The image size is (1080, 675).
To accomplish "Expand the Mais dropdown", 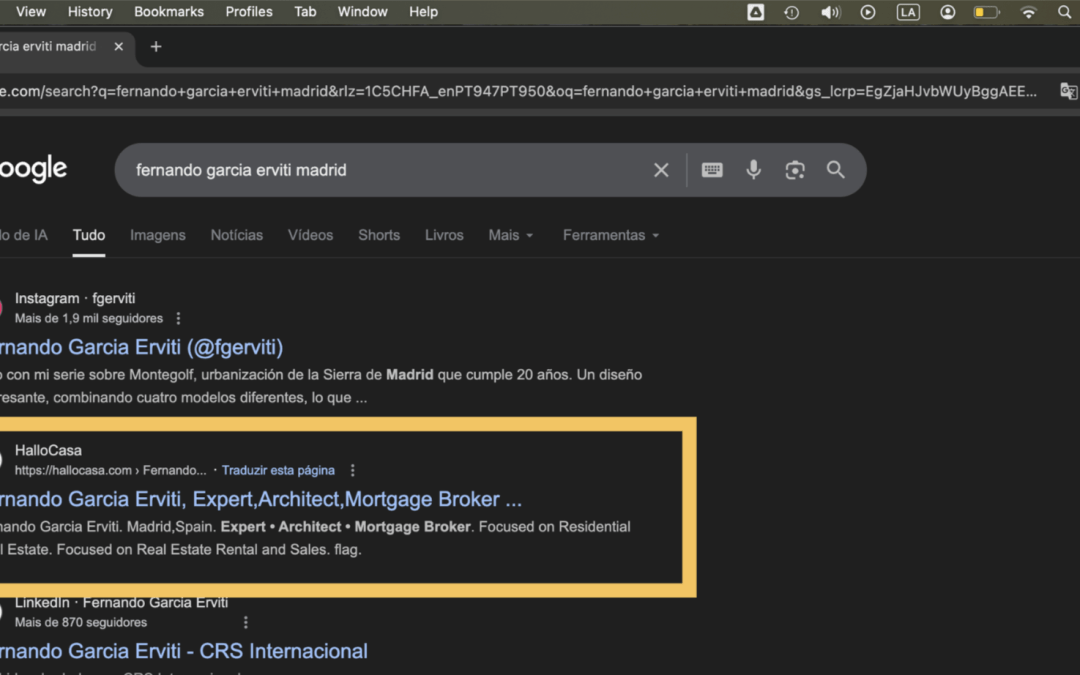I will (511, 236).
